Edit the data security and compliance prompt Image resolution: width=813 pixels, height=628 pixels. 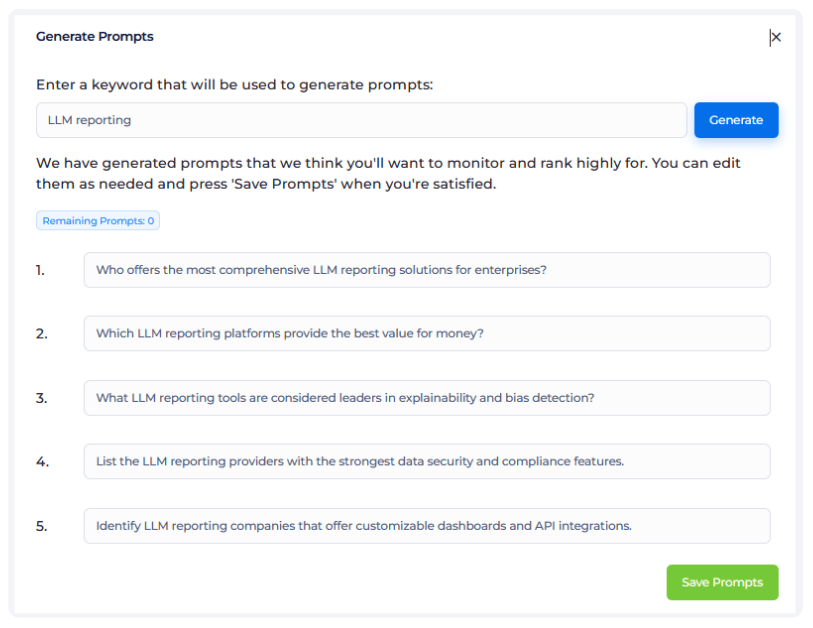pyautogui.click(x=427, y=462)
